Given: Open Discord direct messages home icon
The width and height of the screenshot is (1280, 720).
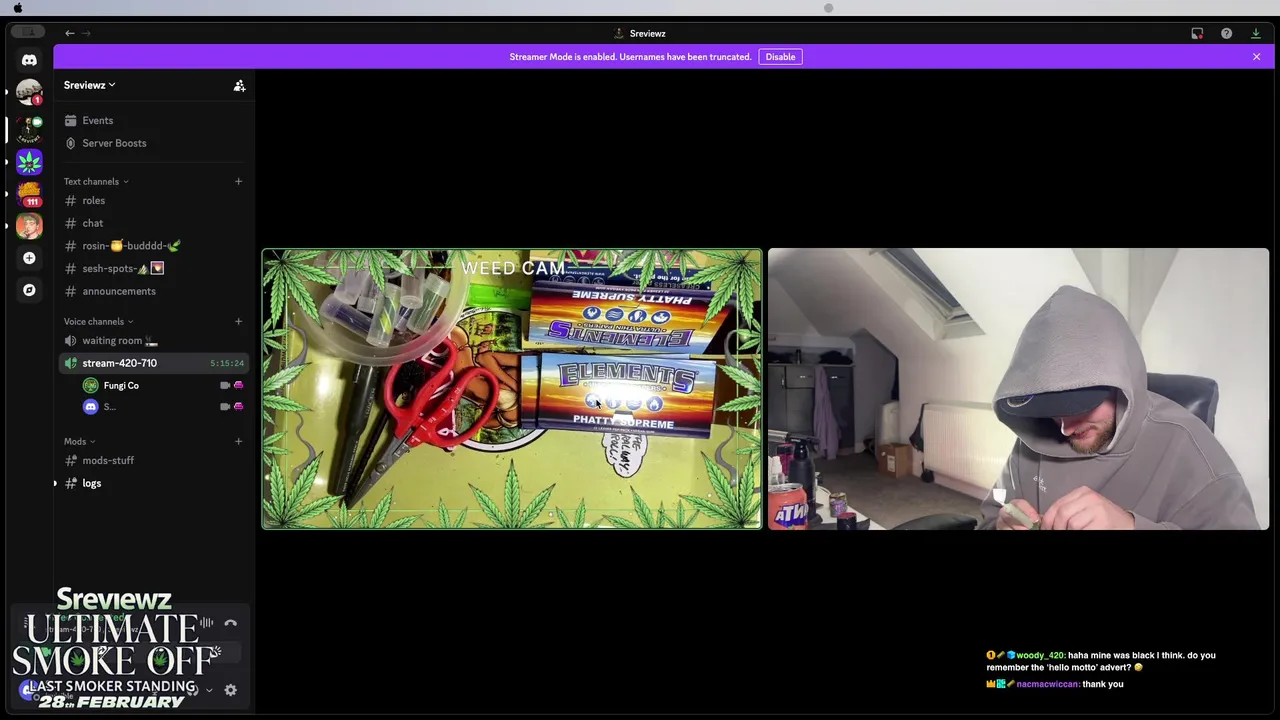Looking at the screenshot, I should tap(29, 60).
